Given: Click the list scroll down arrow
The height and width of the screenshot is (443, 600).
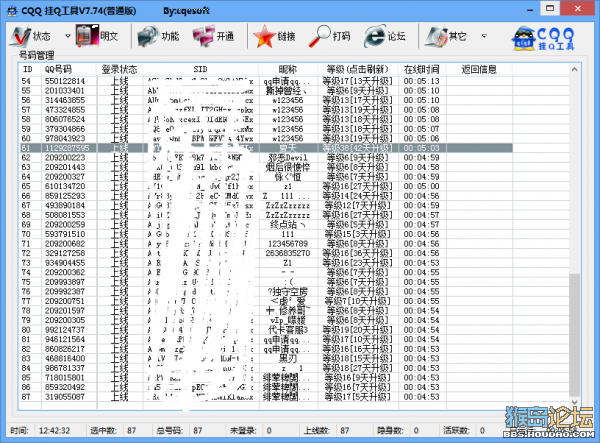Looking at the screenshot, I should point(574,402).
